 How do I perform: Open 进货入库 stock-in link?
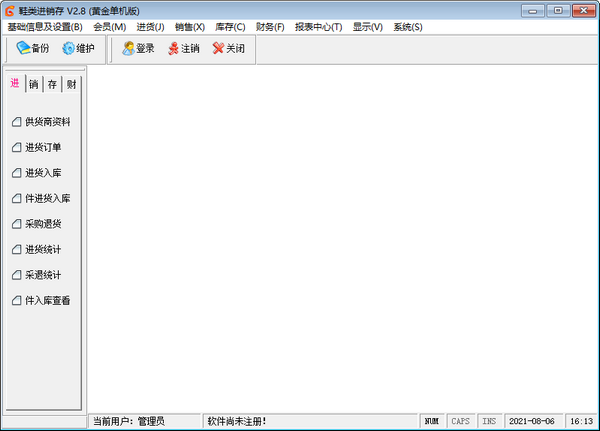(x=43, y=173)
